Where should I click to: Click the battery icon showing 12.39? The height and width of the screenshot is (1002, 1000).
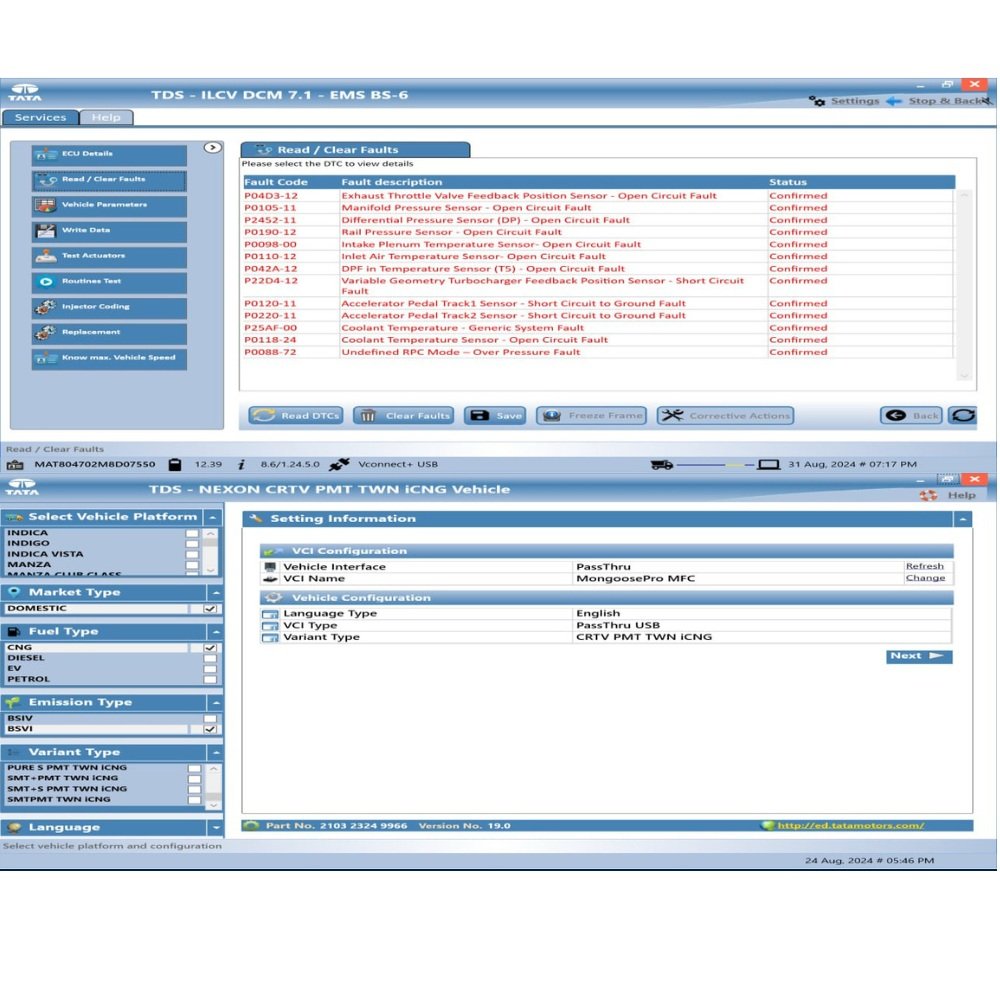(174, 465)
